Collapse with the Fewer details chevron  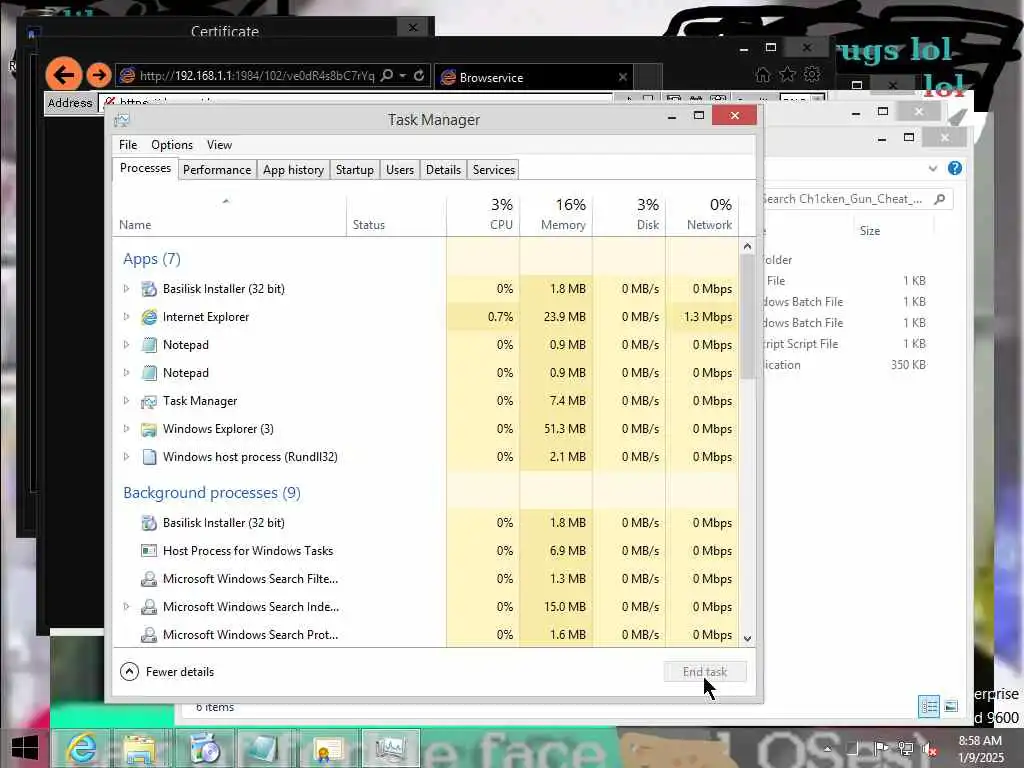(129, 671)
